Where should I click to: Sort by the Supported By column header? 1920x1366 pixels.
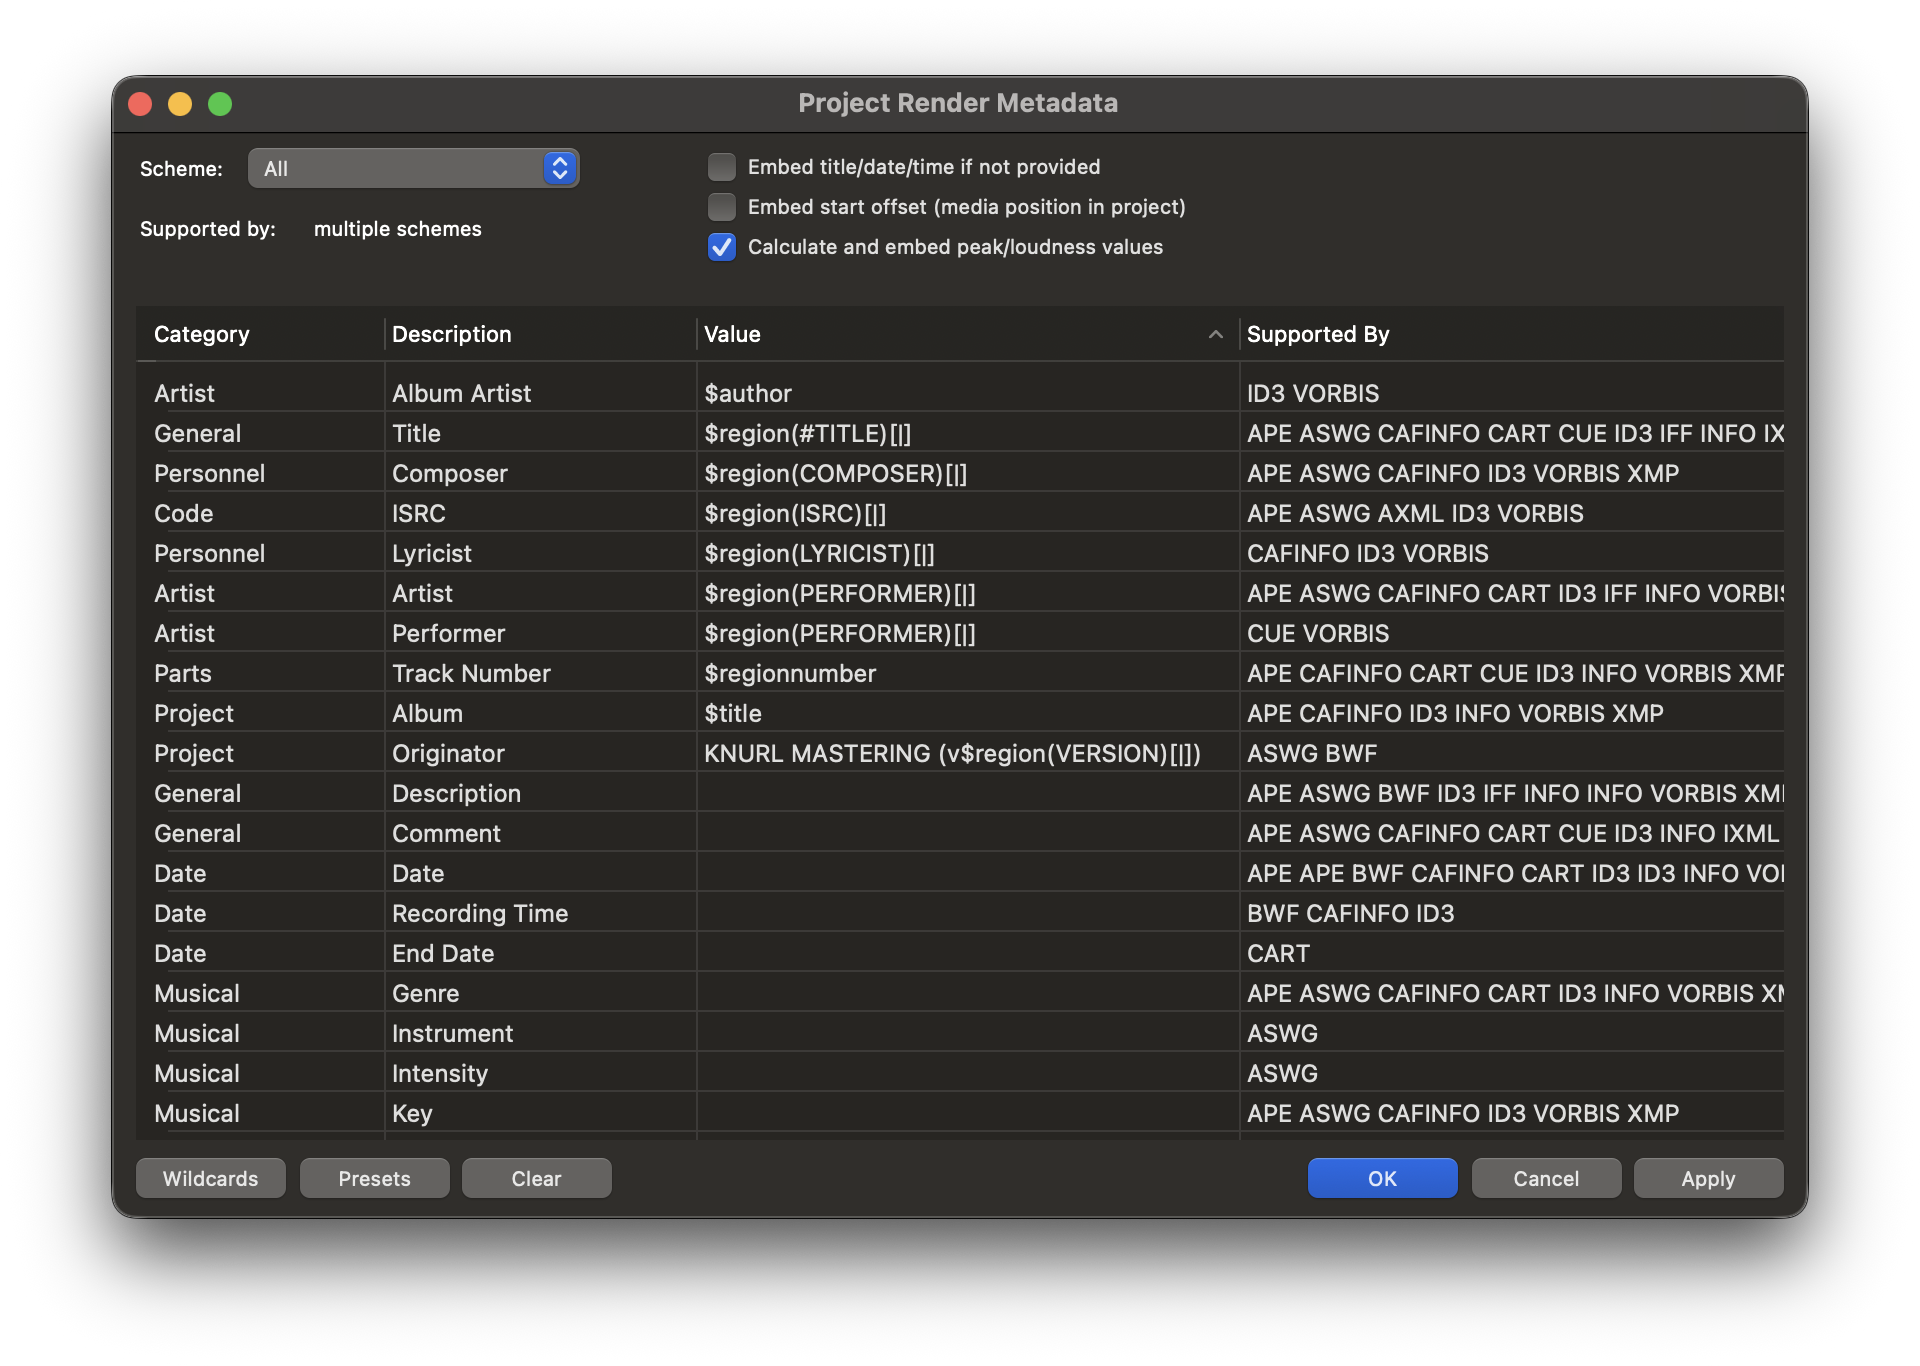[1318, 334]
